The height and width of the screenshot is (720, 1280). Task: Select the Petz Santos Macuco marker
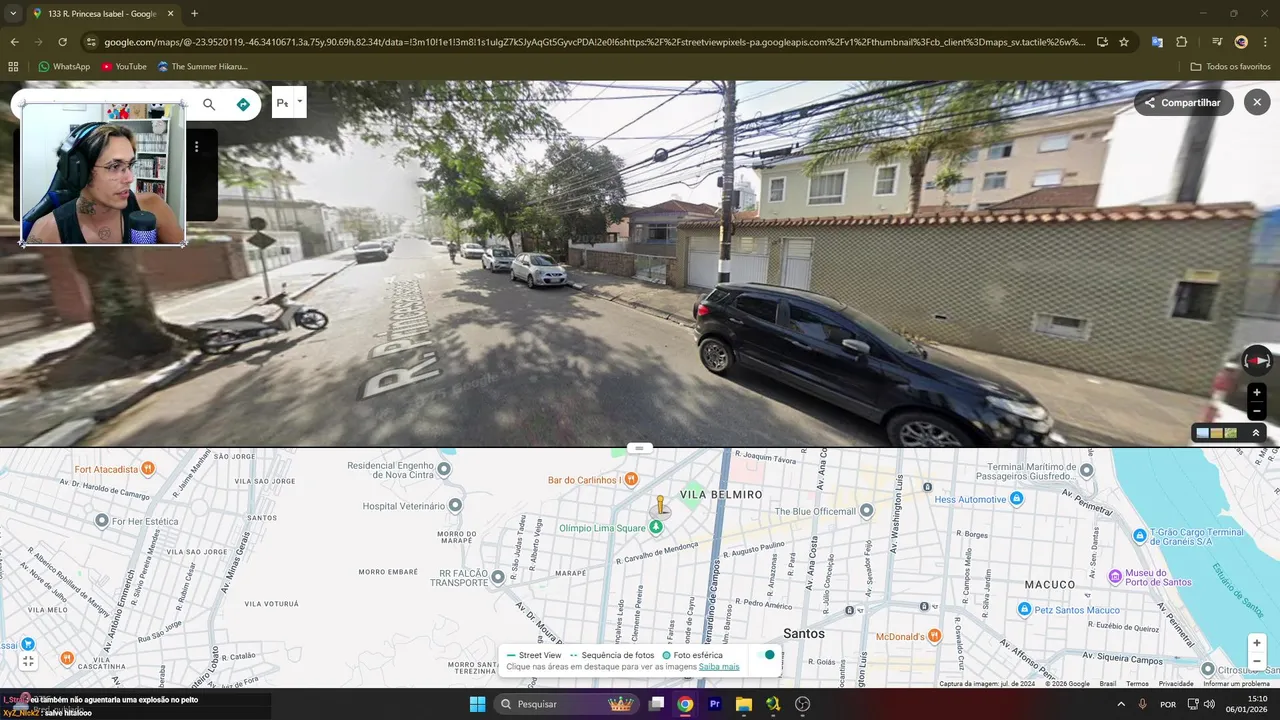pos(1024,609)
